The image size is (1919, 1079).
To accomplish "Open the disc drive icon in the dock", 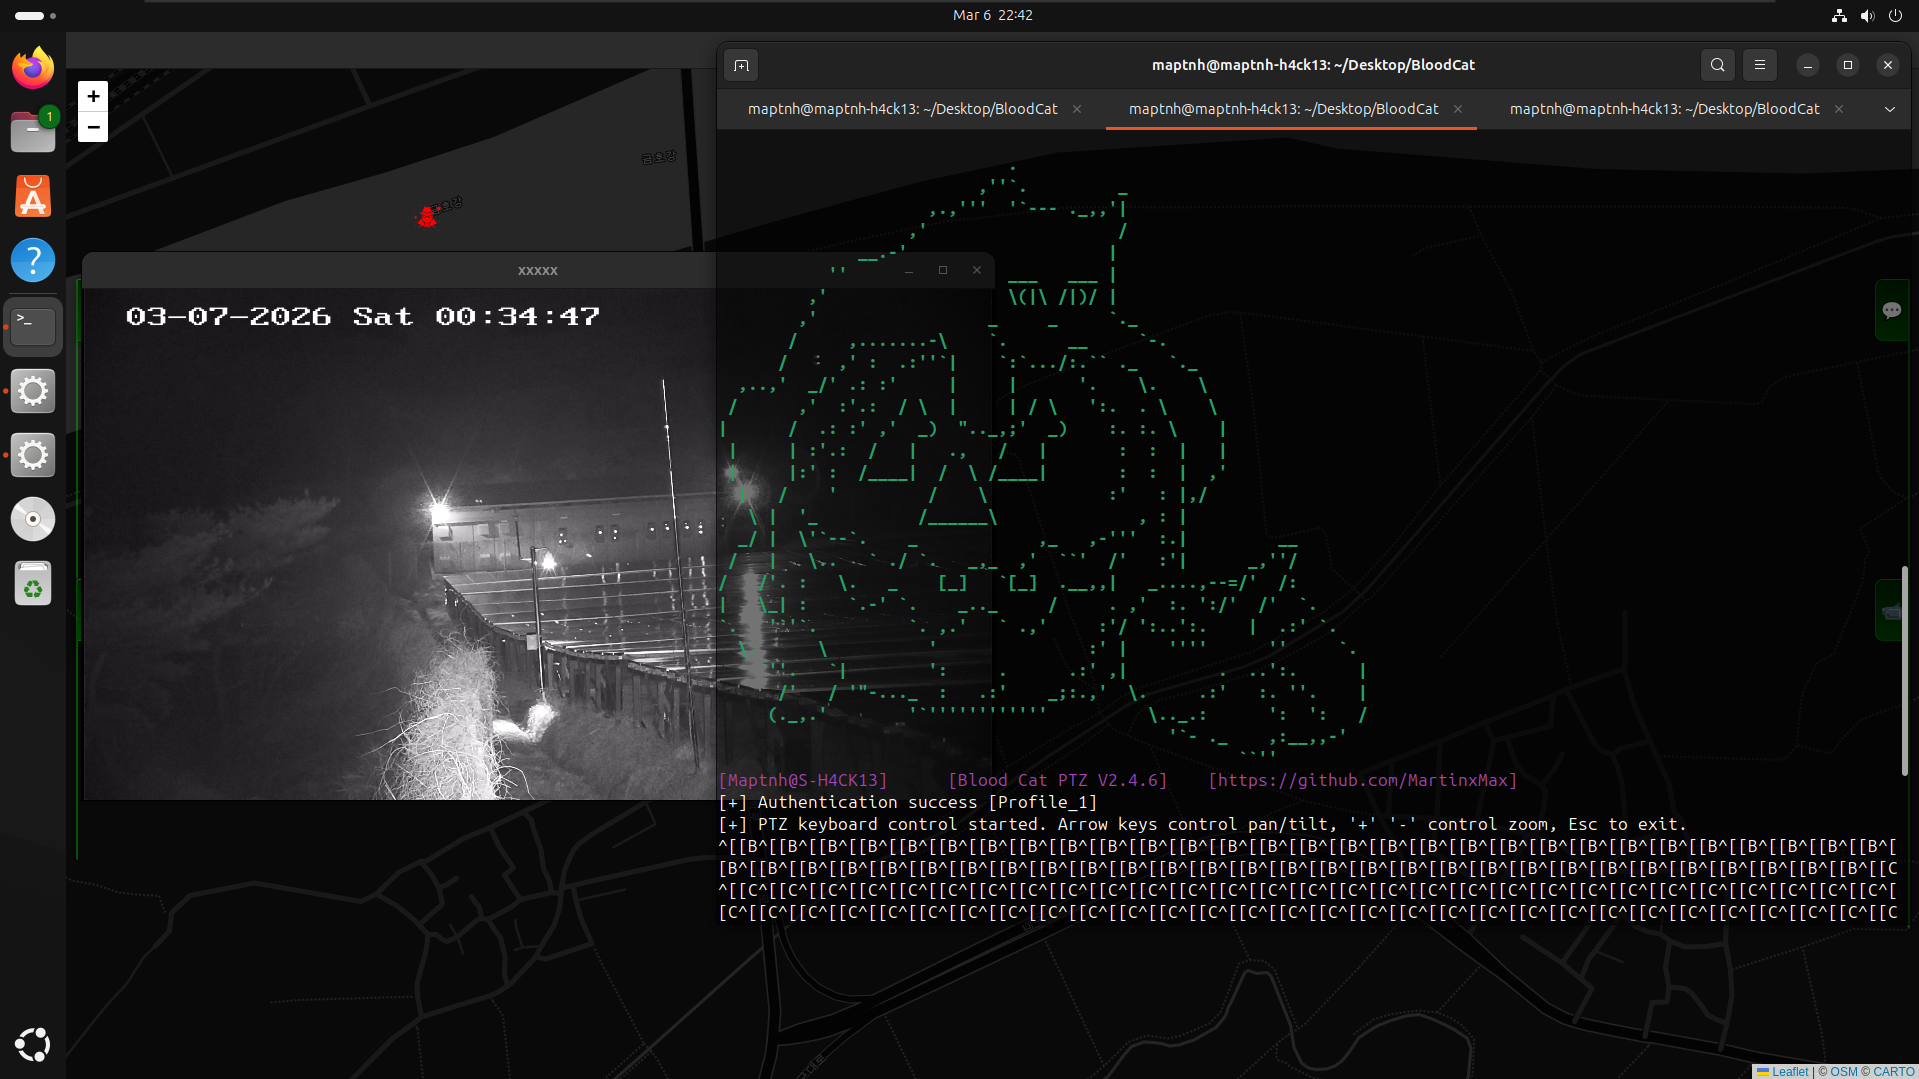I will tap(33, 519).
